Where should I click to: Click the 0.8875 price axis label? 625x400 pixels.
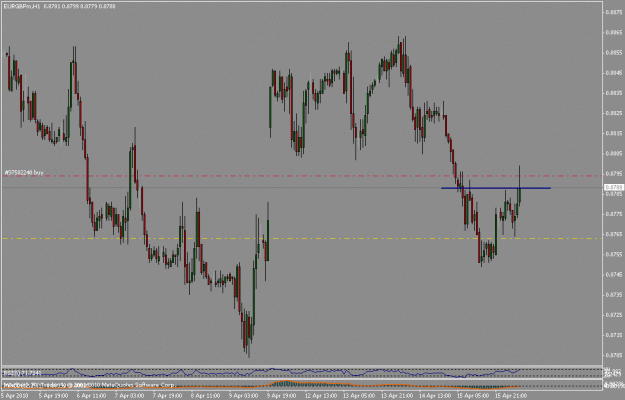(614, 12)
